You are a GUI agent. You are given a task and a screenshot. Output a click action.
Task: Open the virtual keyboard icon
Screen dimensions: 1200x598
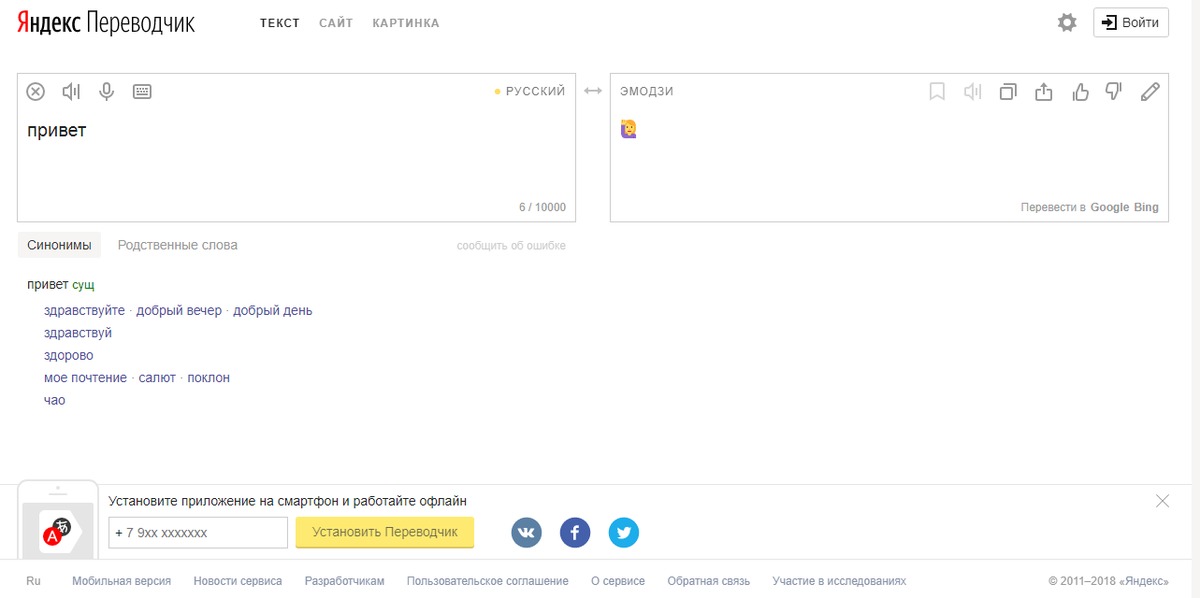pyautogui.click(x=142, y=92)
